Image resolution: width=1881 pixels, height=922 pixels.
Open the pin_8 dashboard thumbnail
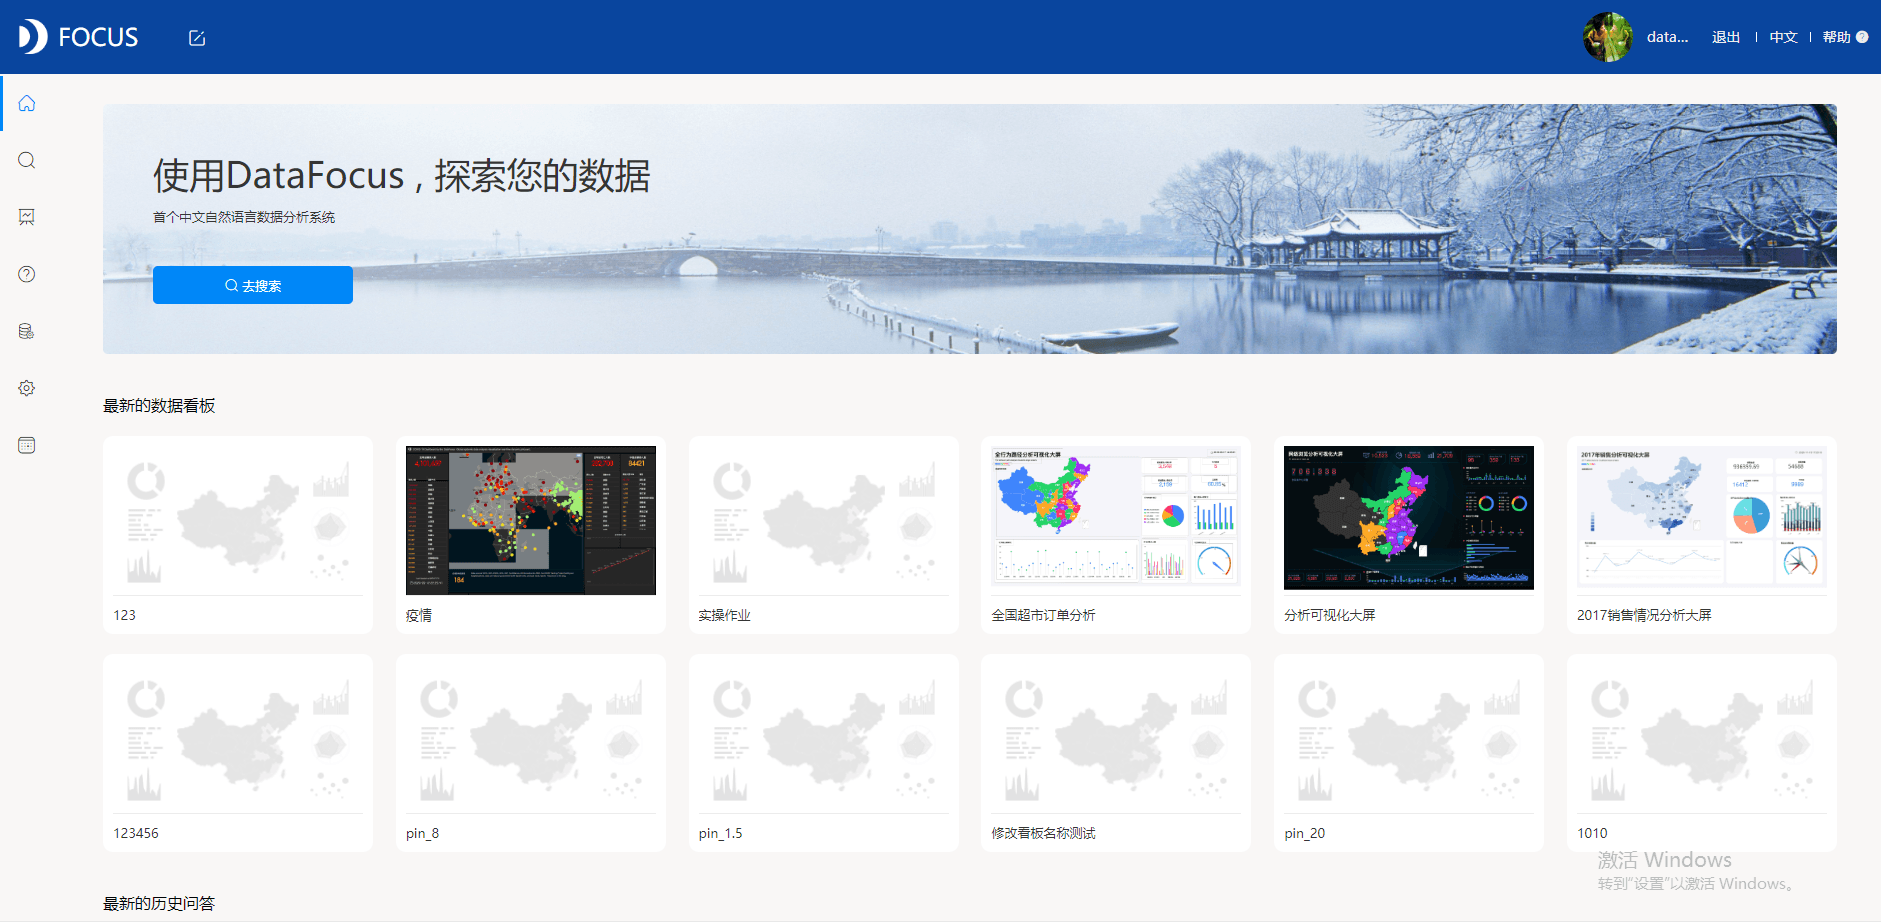[531, 738]
